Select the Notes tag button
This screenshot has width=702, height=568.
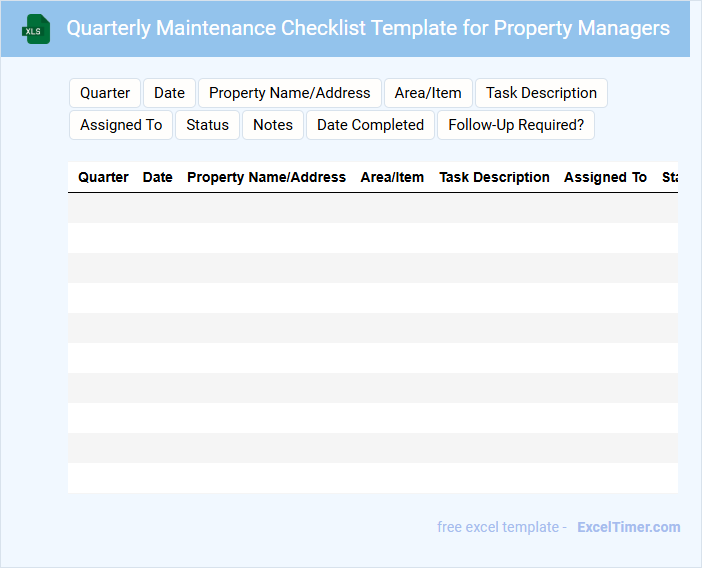tap(273, 125)
